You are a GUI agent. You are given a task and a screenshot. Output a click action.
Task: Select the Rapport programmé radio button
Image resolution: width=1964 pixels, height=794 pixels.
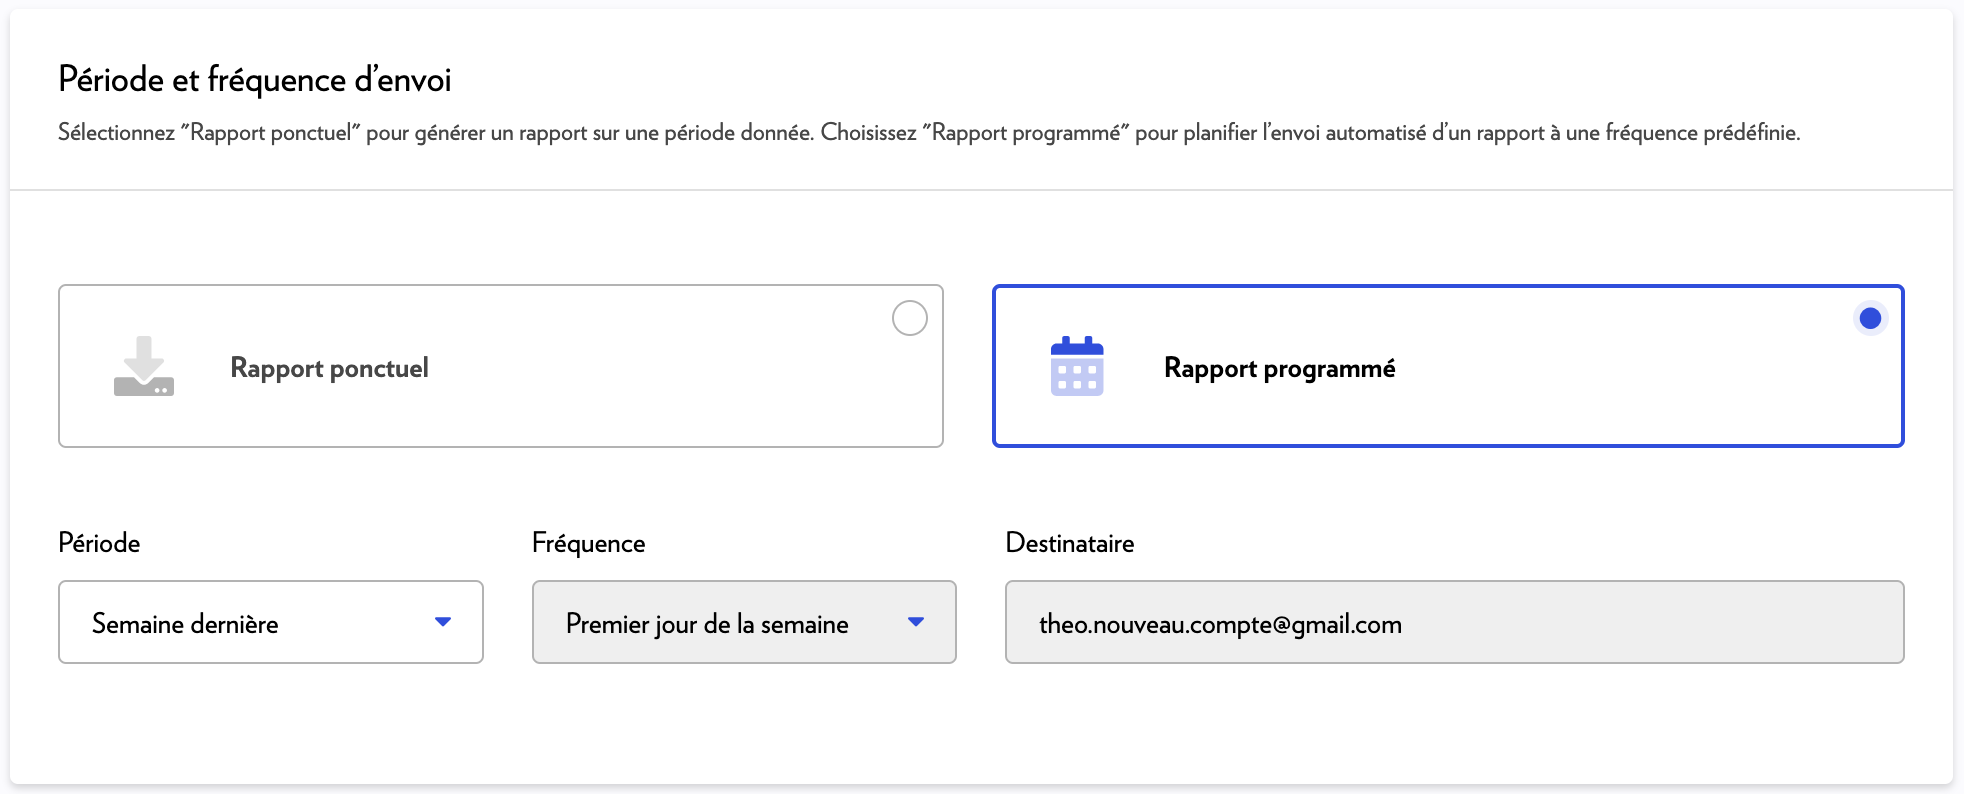point(1869,318)
